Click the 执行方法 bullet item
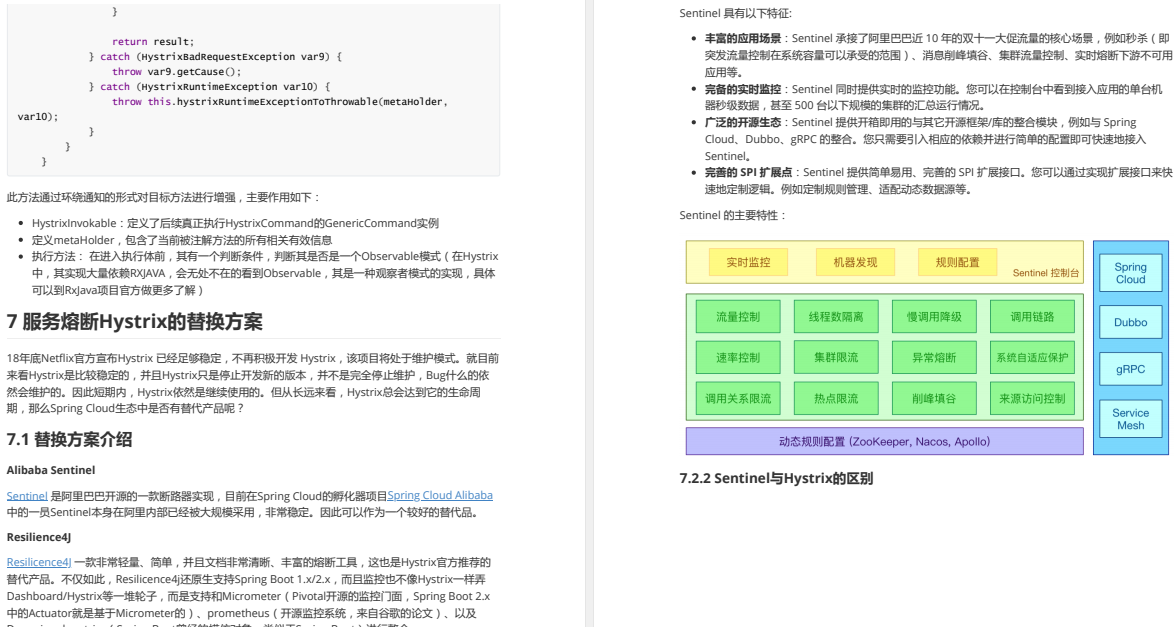The image size is (1174, 627). pos(265,273)
